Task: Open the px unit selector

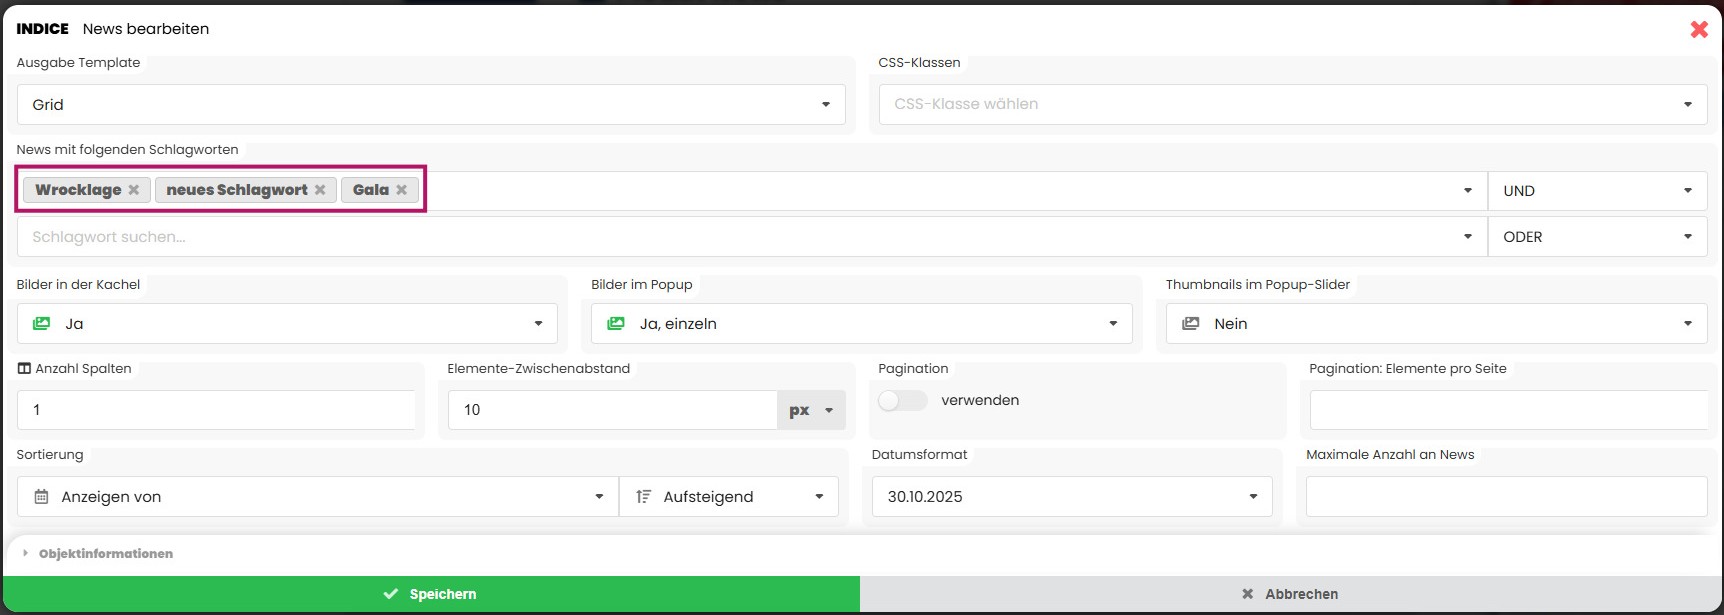Action: point(811,410)
